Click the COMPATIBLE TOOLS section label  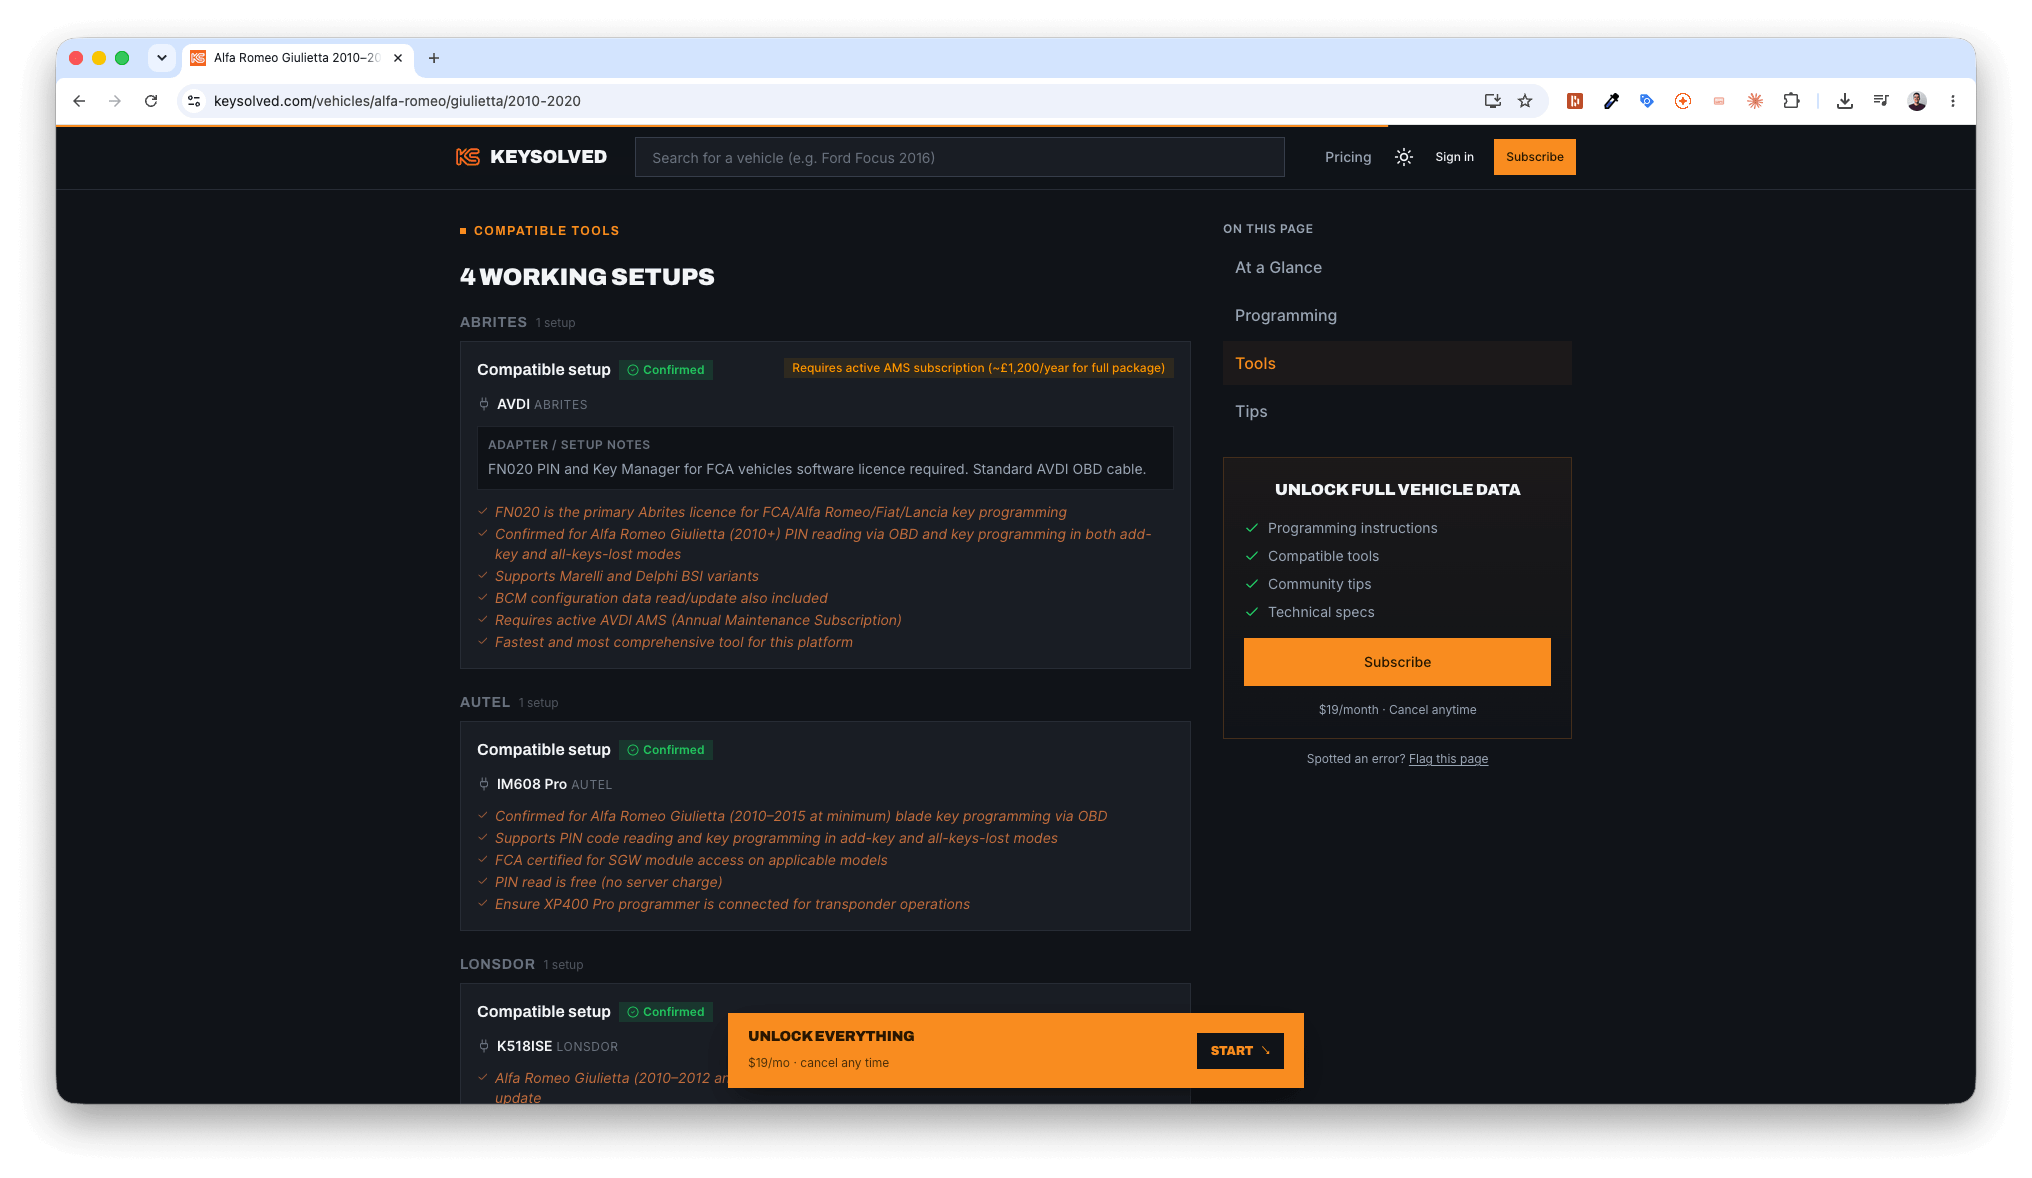[x=546, y=231]
